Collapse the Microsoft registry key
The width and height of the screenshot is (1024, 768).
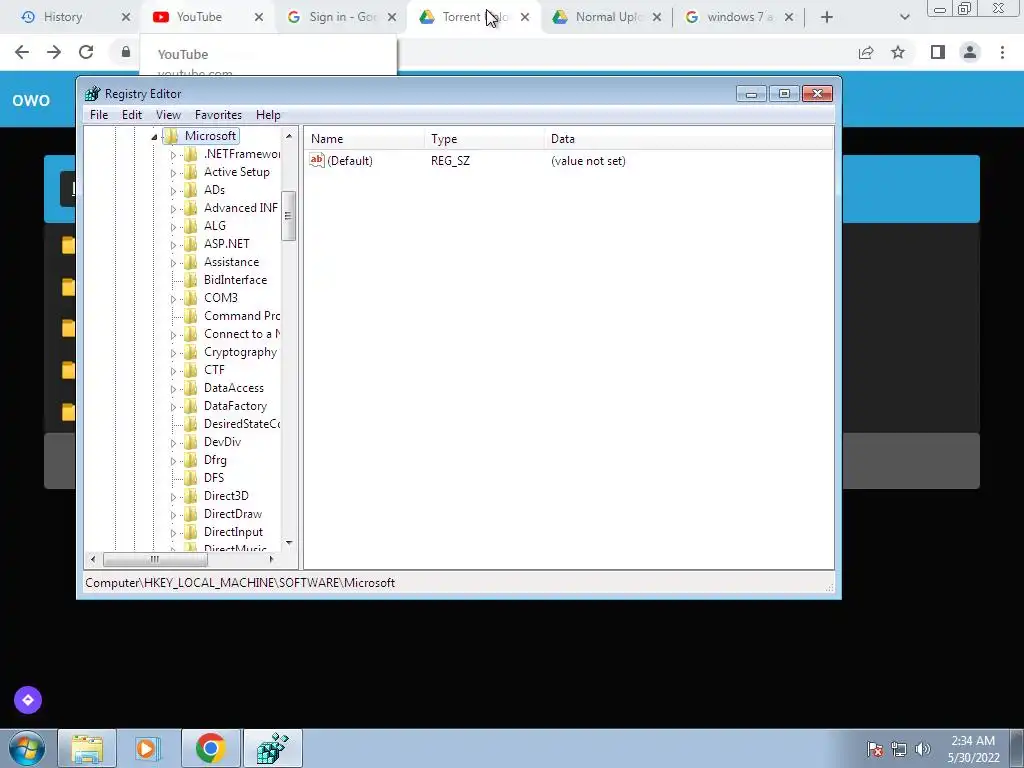(x=154, y=136)
